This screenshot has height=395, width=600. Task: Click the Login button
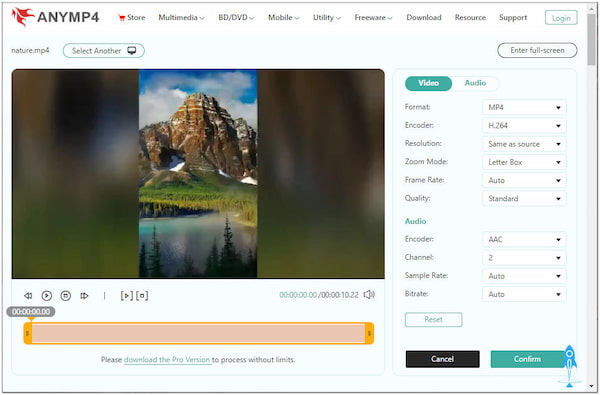point(561,18)
